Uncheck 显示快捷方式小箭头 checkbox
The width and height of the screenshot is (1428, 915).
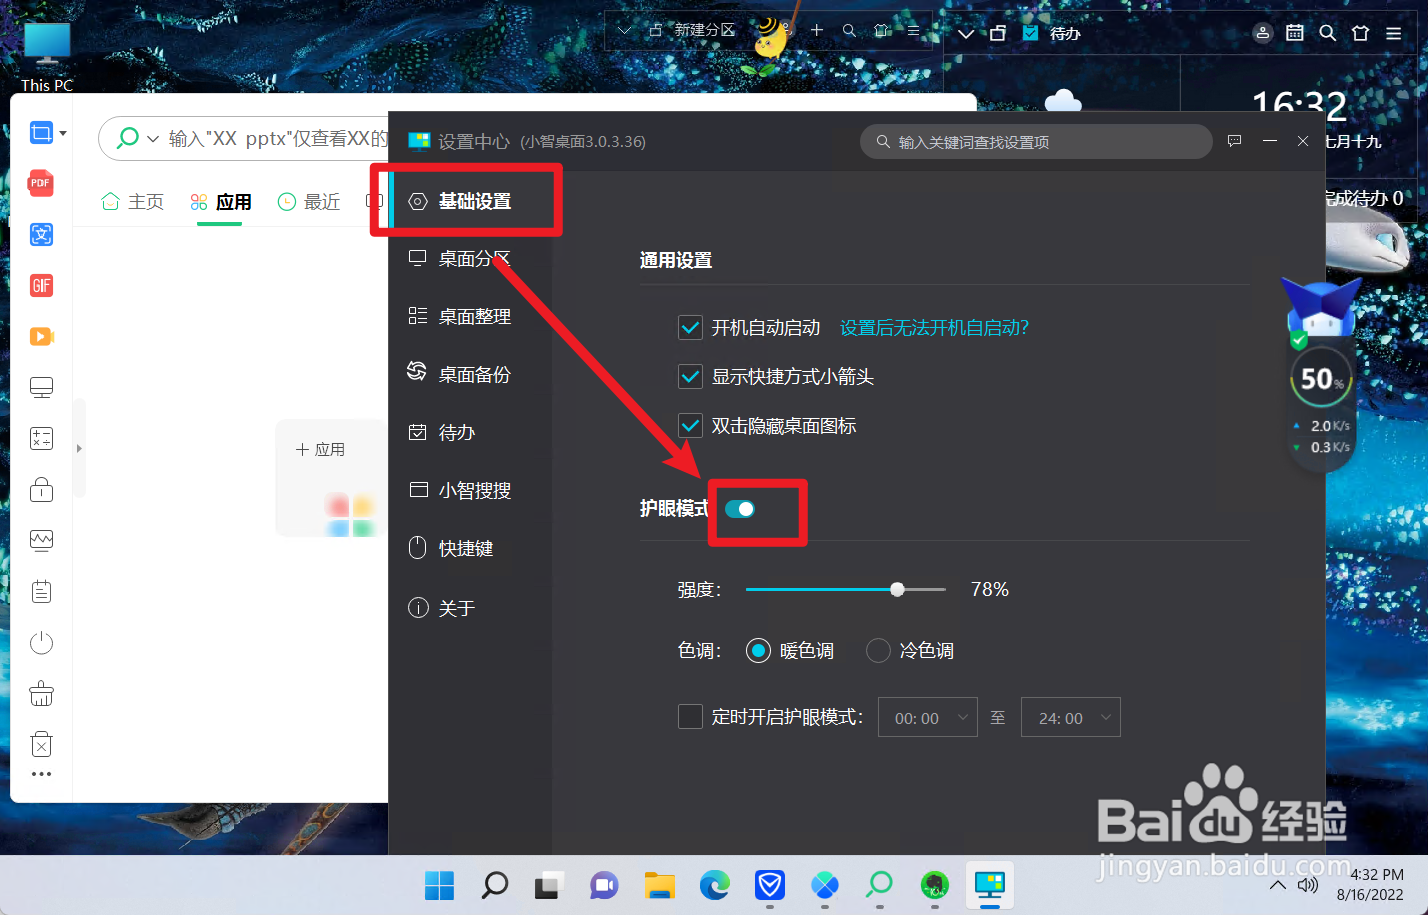click(x=690, y=376)
